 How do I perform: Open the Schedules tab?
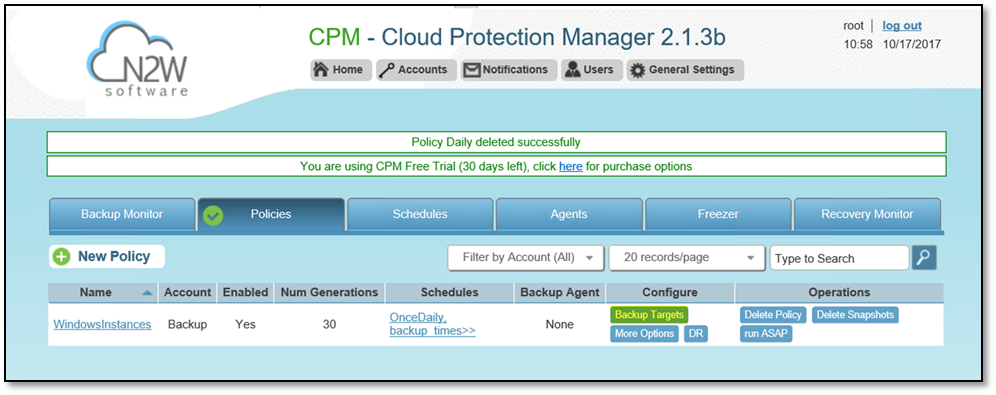[420, 215]
